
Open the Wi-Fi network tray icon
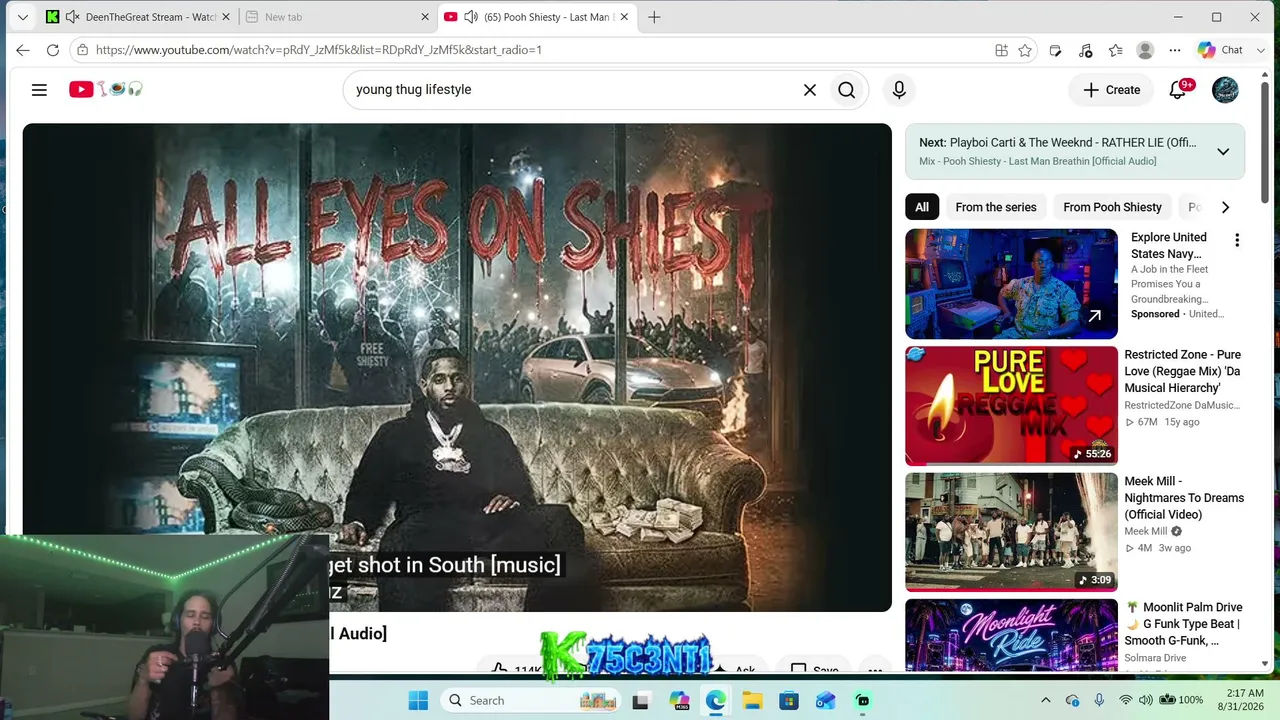coord(1126,700)
